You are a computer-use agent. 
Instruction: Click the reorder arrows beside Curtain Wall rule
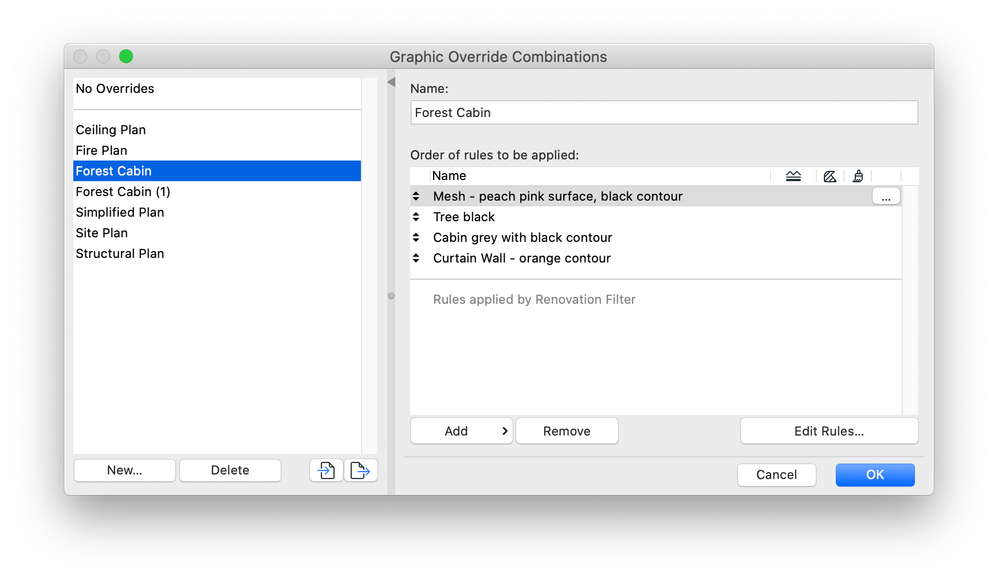(416, 258)
